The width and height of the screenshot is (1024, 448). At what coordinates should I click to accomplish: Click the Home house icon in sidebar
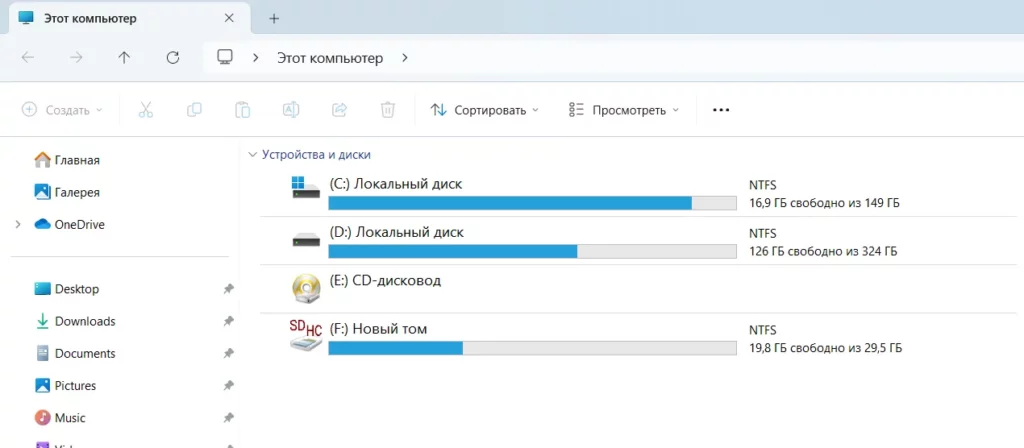click(42, 160)
